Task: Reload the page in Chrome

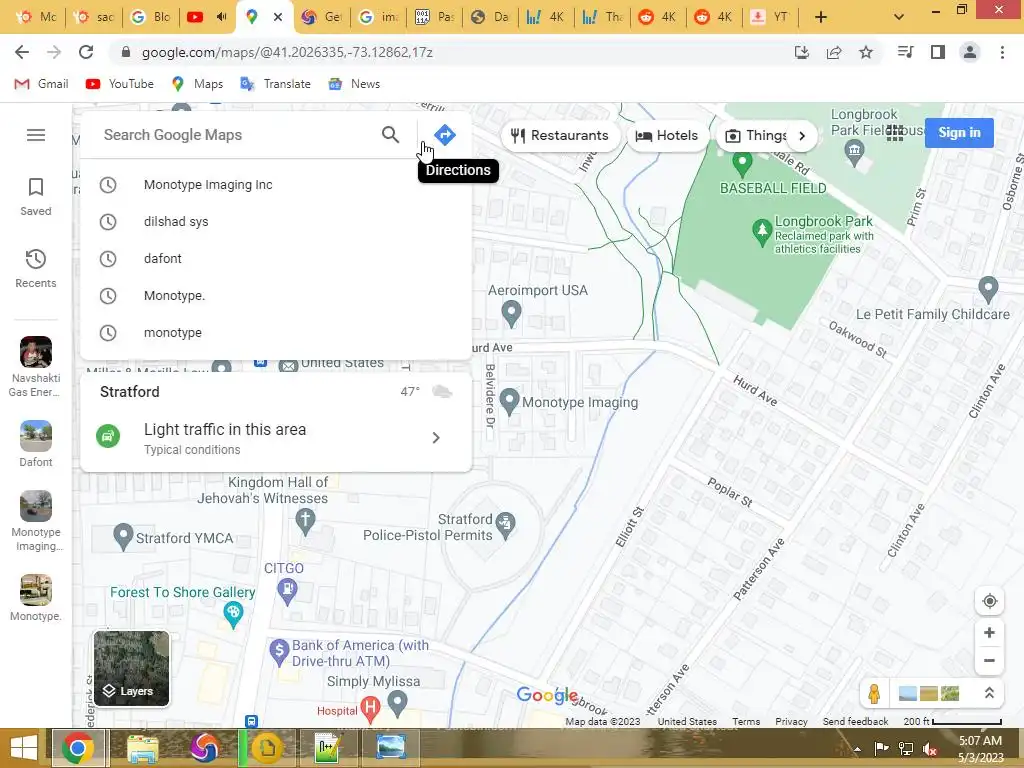Action: (86, 52)
